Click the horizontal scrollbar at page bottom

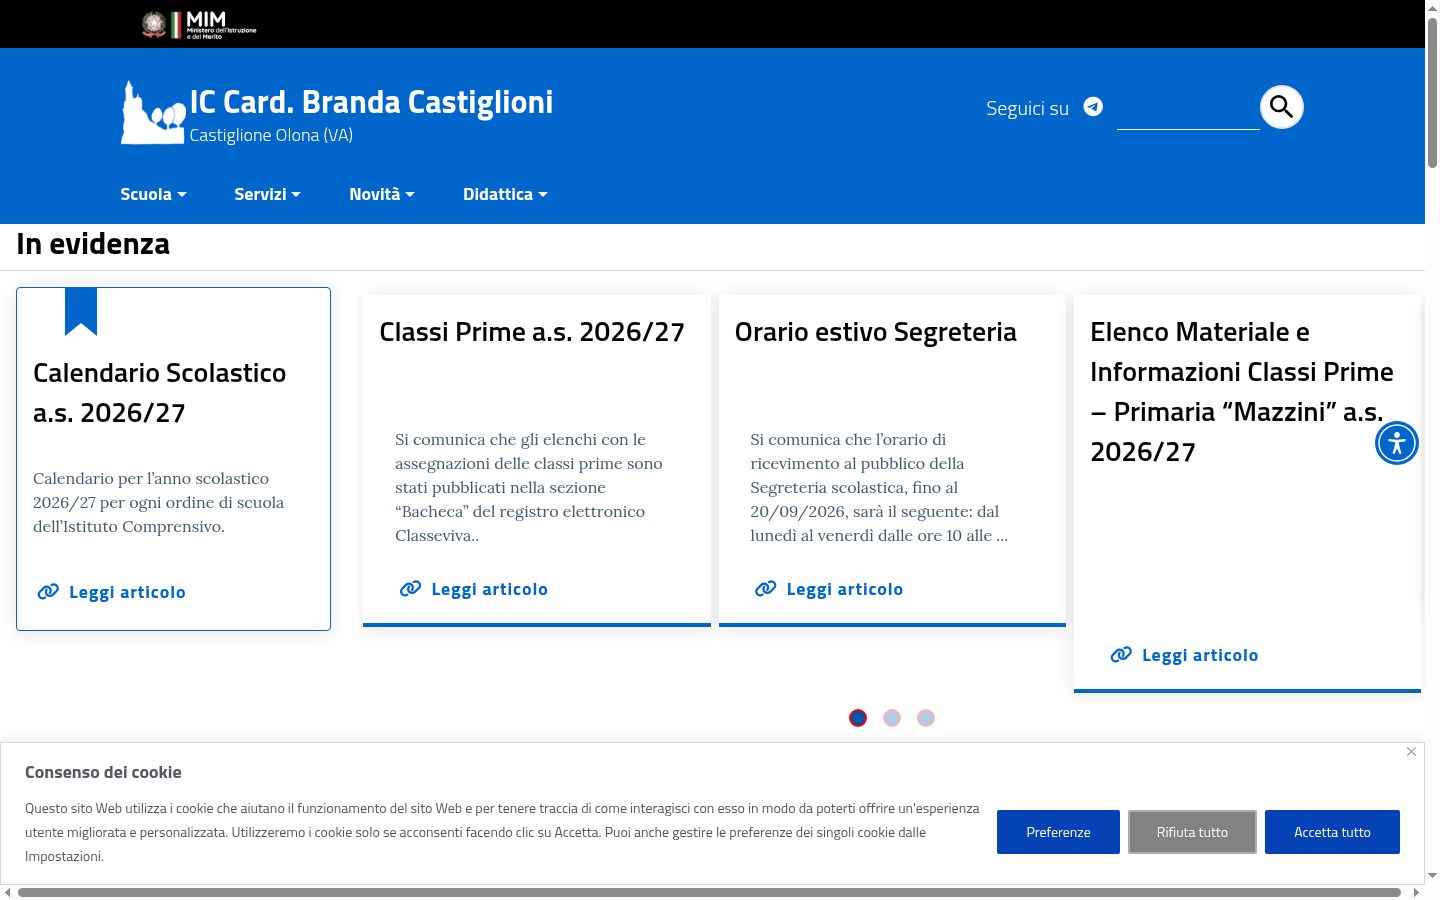click(x=709, y=892)
